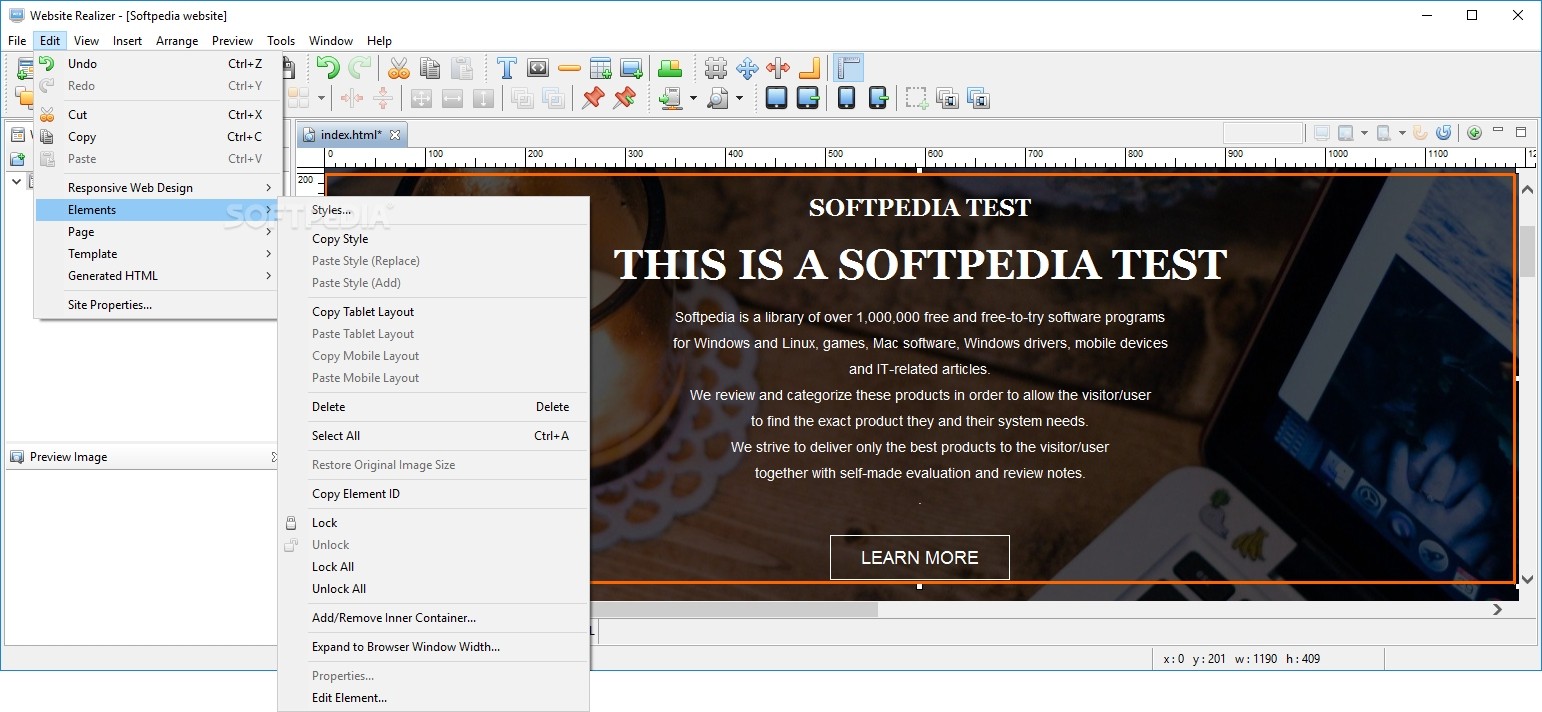Click the page preview magnifier icon
This screenshot has width=1542, height=712.
[x=717, y=98]
